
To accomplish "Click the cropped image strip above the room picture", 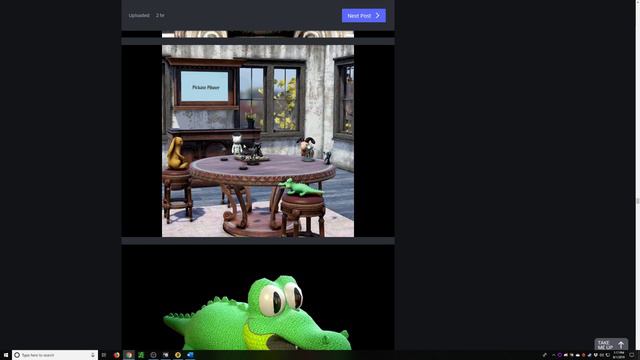I will coord(258,34).
